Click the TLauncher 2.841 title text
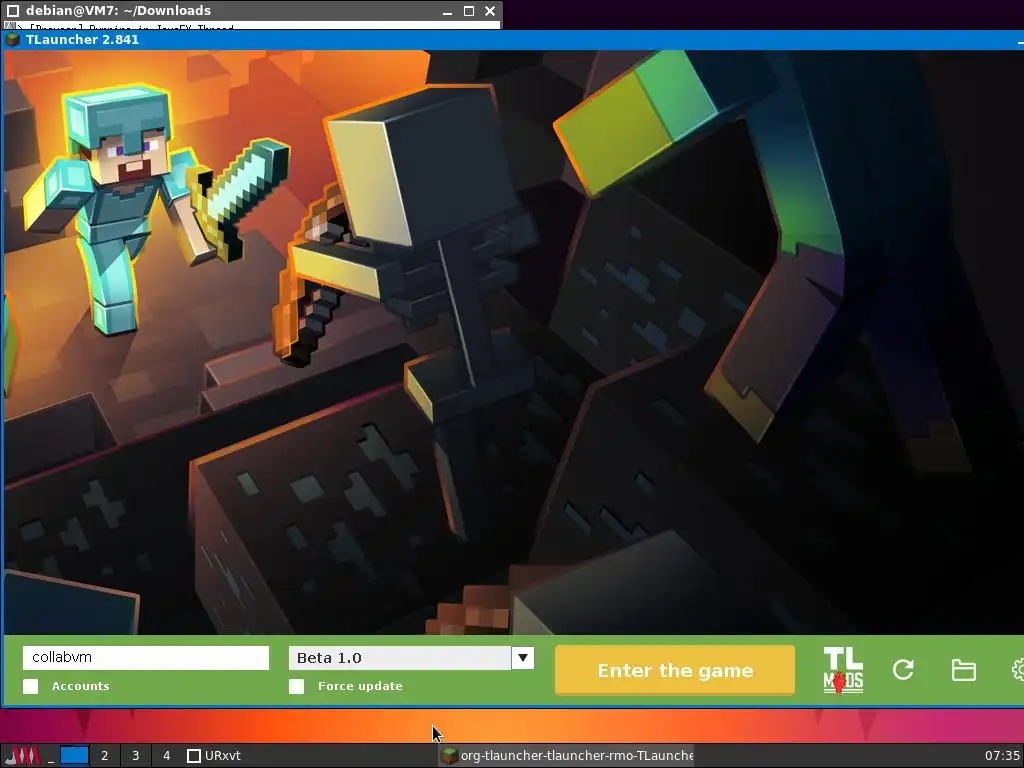1024x768 pixels. (x=82, y=39)
